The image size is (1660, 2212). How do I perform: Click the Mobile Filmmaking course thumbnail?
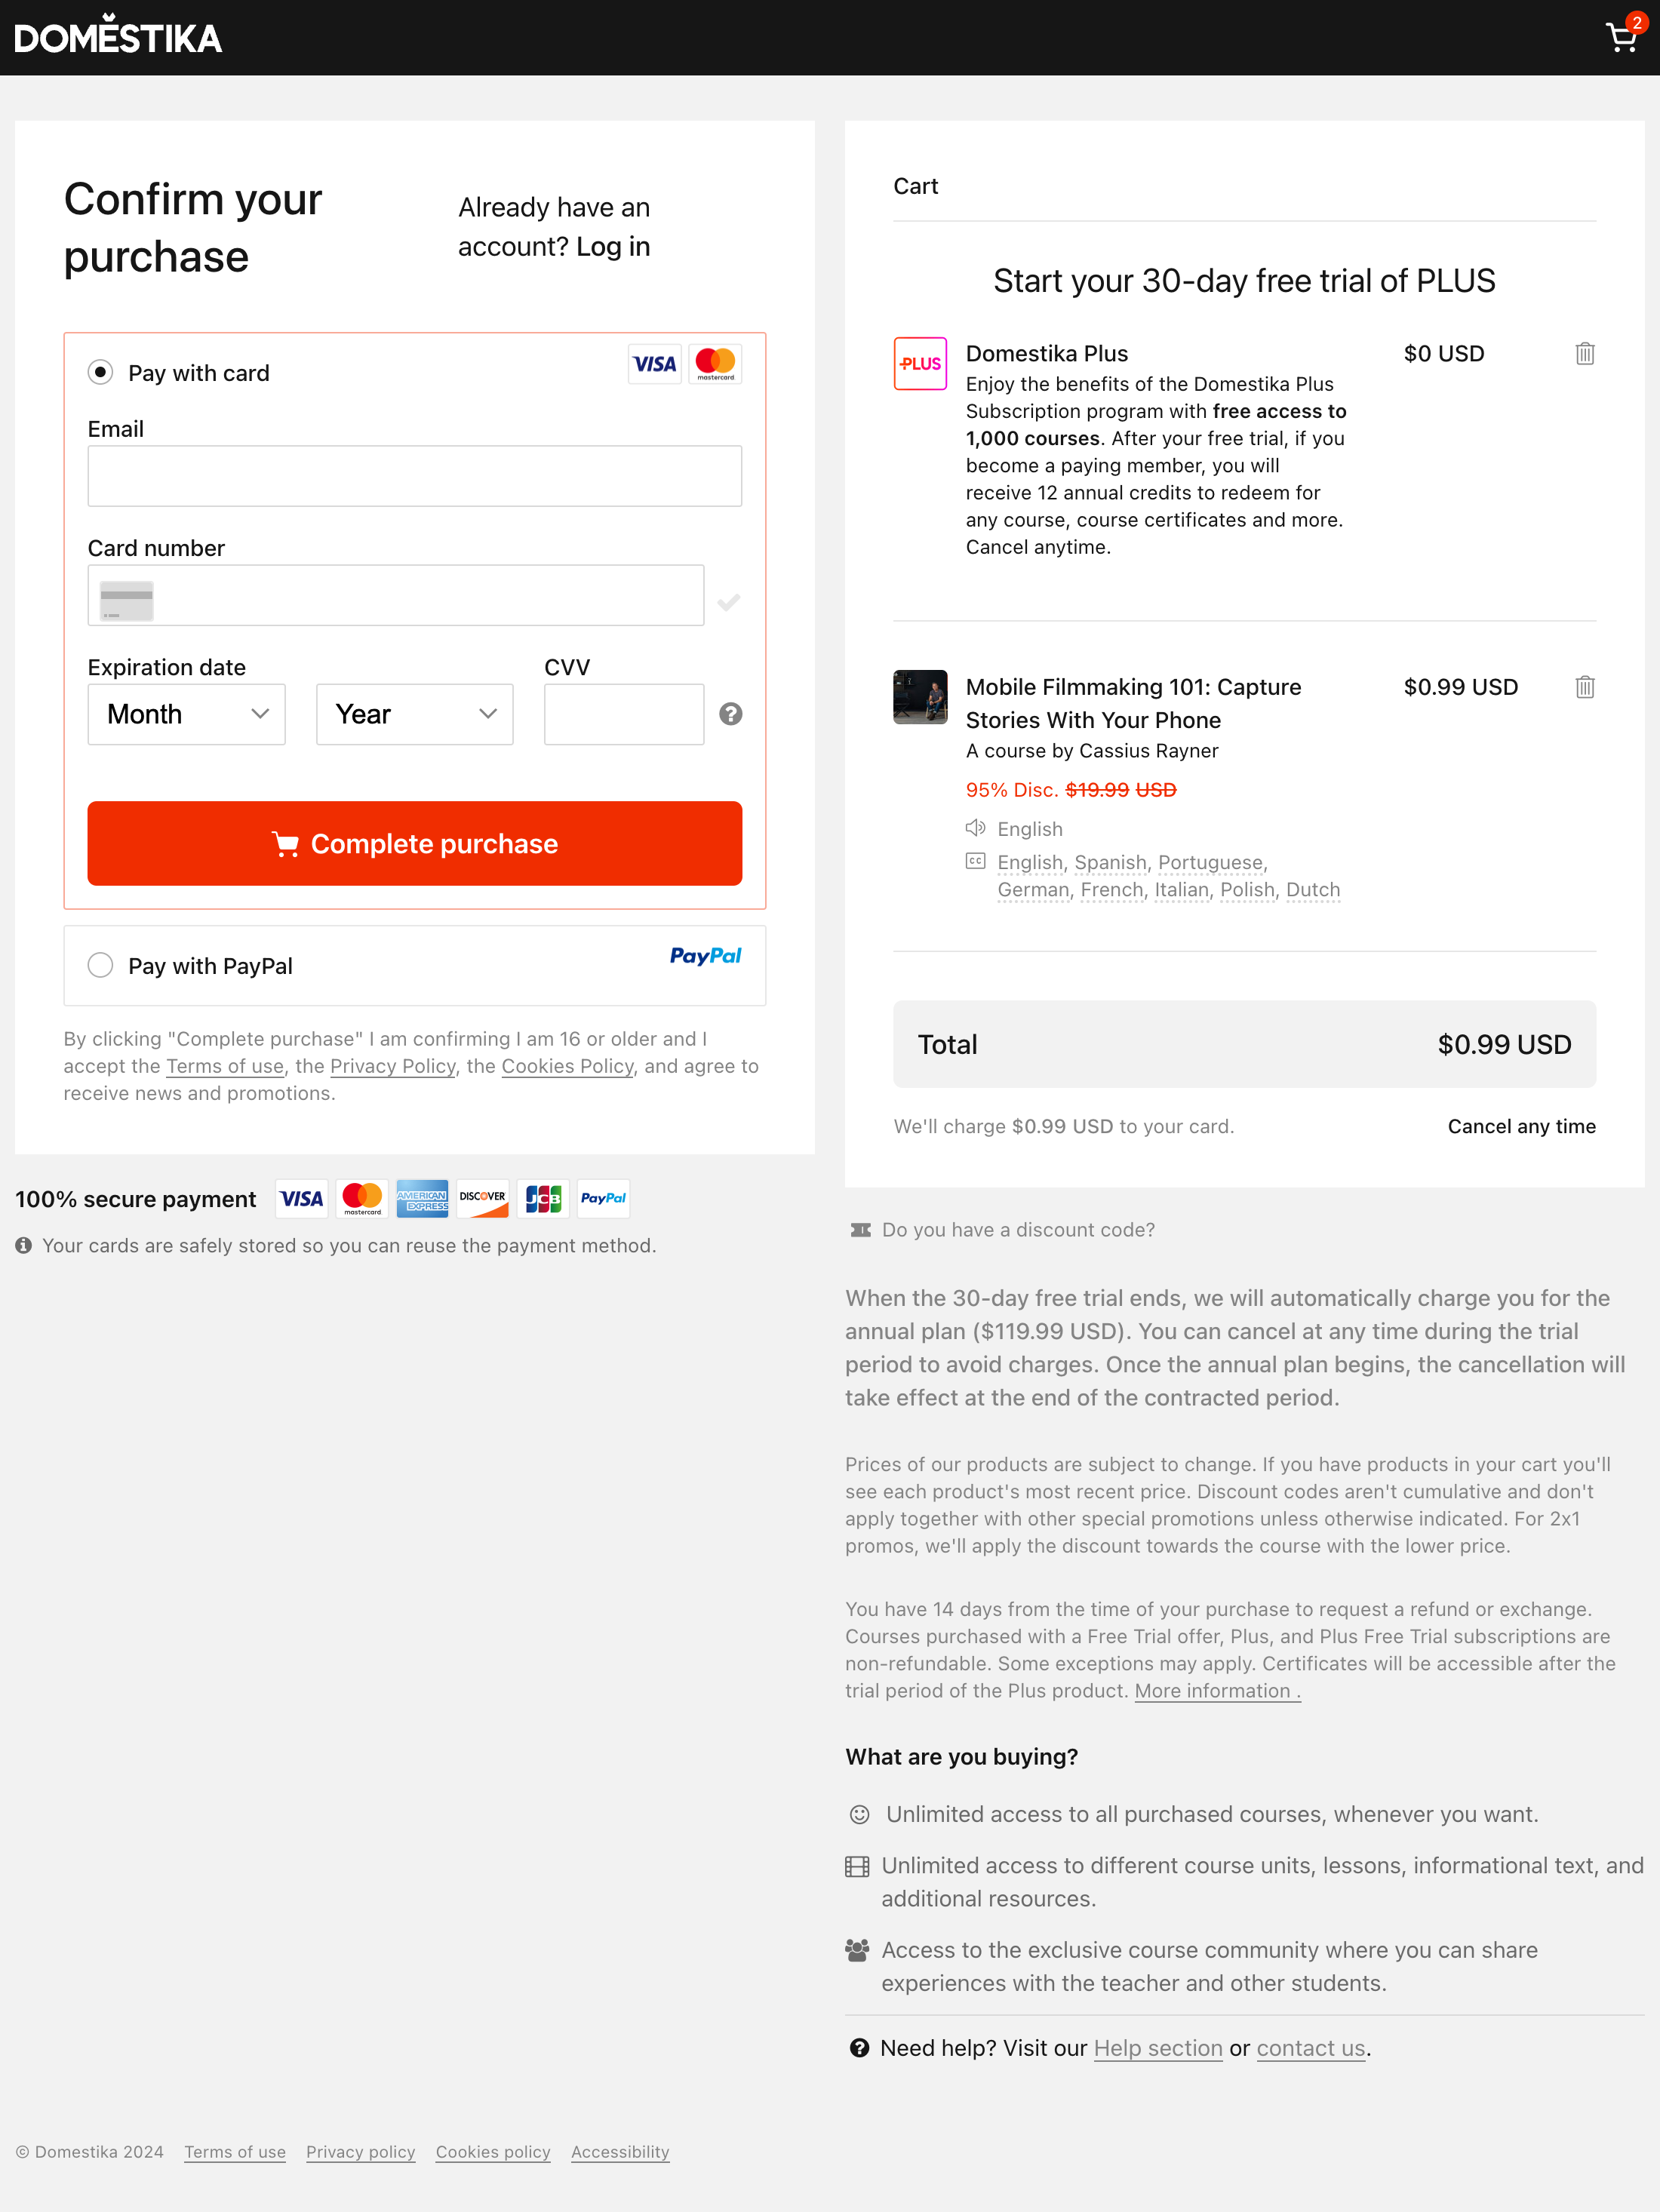pyautogui.click(x=920, y=697)
